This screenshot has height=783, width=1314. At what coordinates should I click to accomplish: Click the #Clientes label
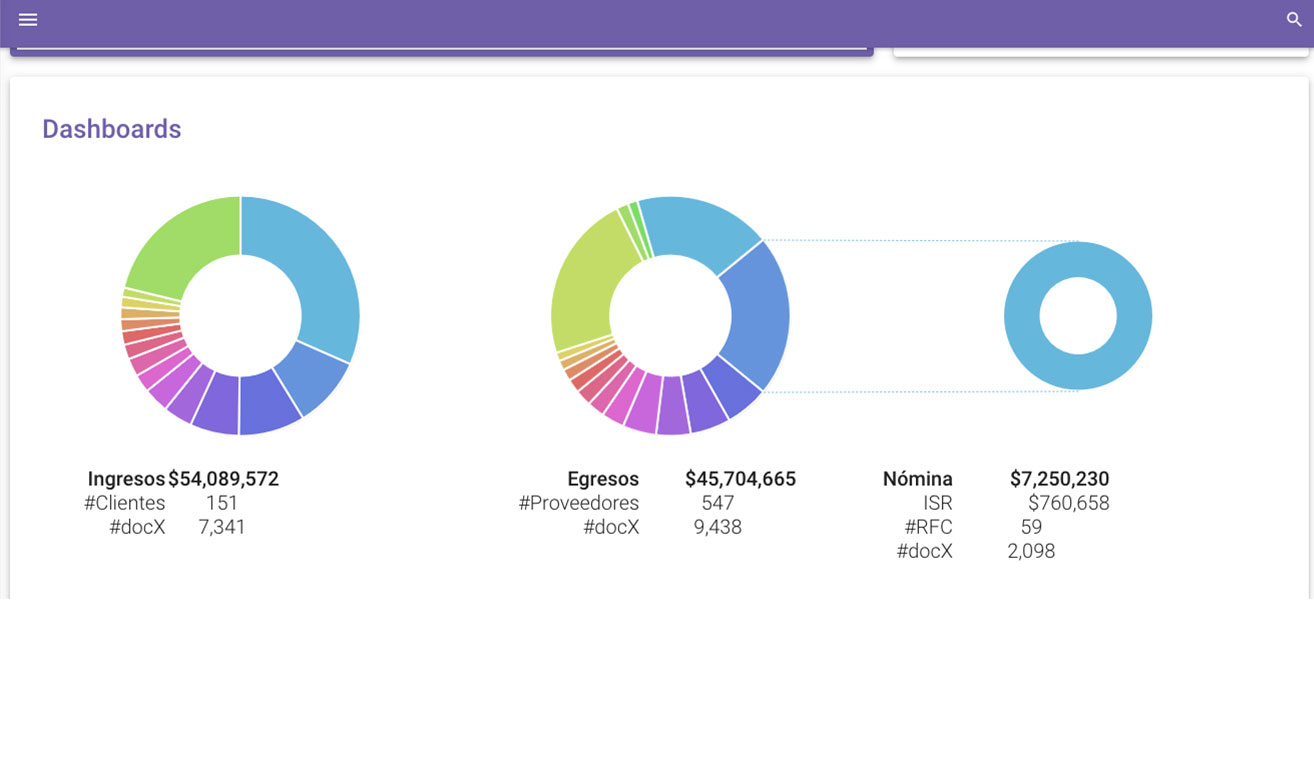125,503
